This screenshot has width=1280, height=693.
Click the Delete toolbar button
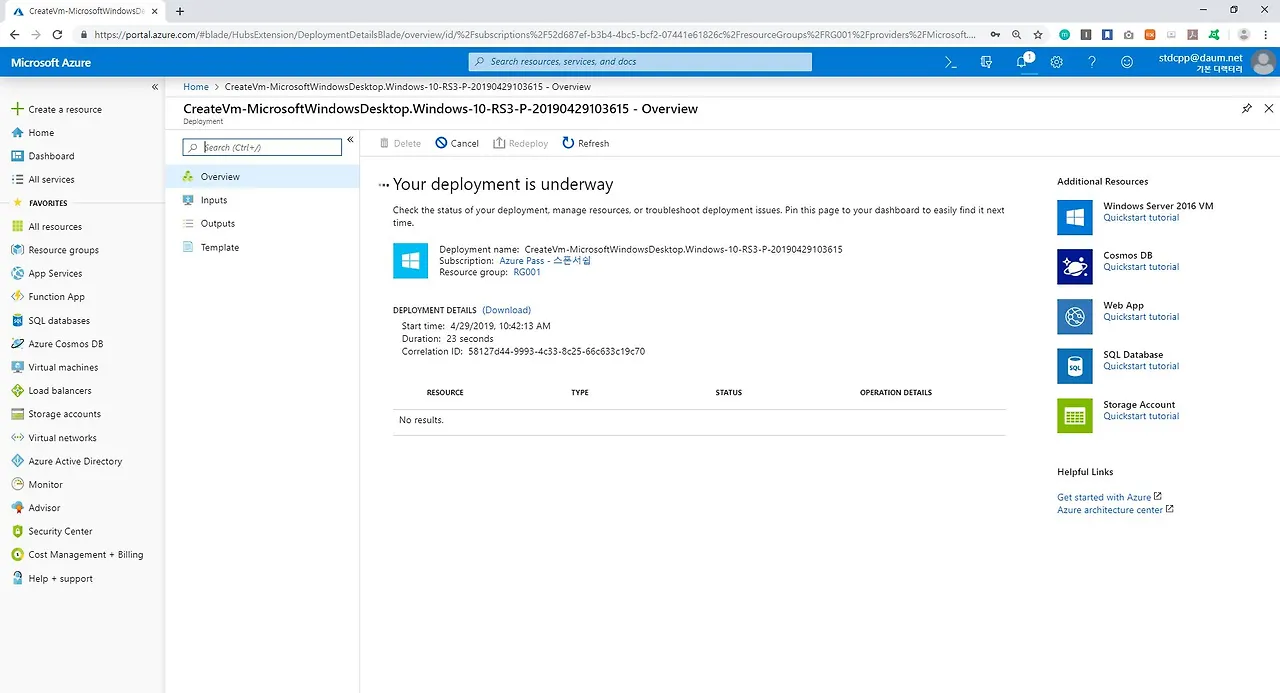point(401,144)
